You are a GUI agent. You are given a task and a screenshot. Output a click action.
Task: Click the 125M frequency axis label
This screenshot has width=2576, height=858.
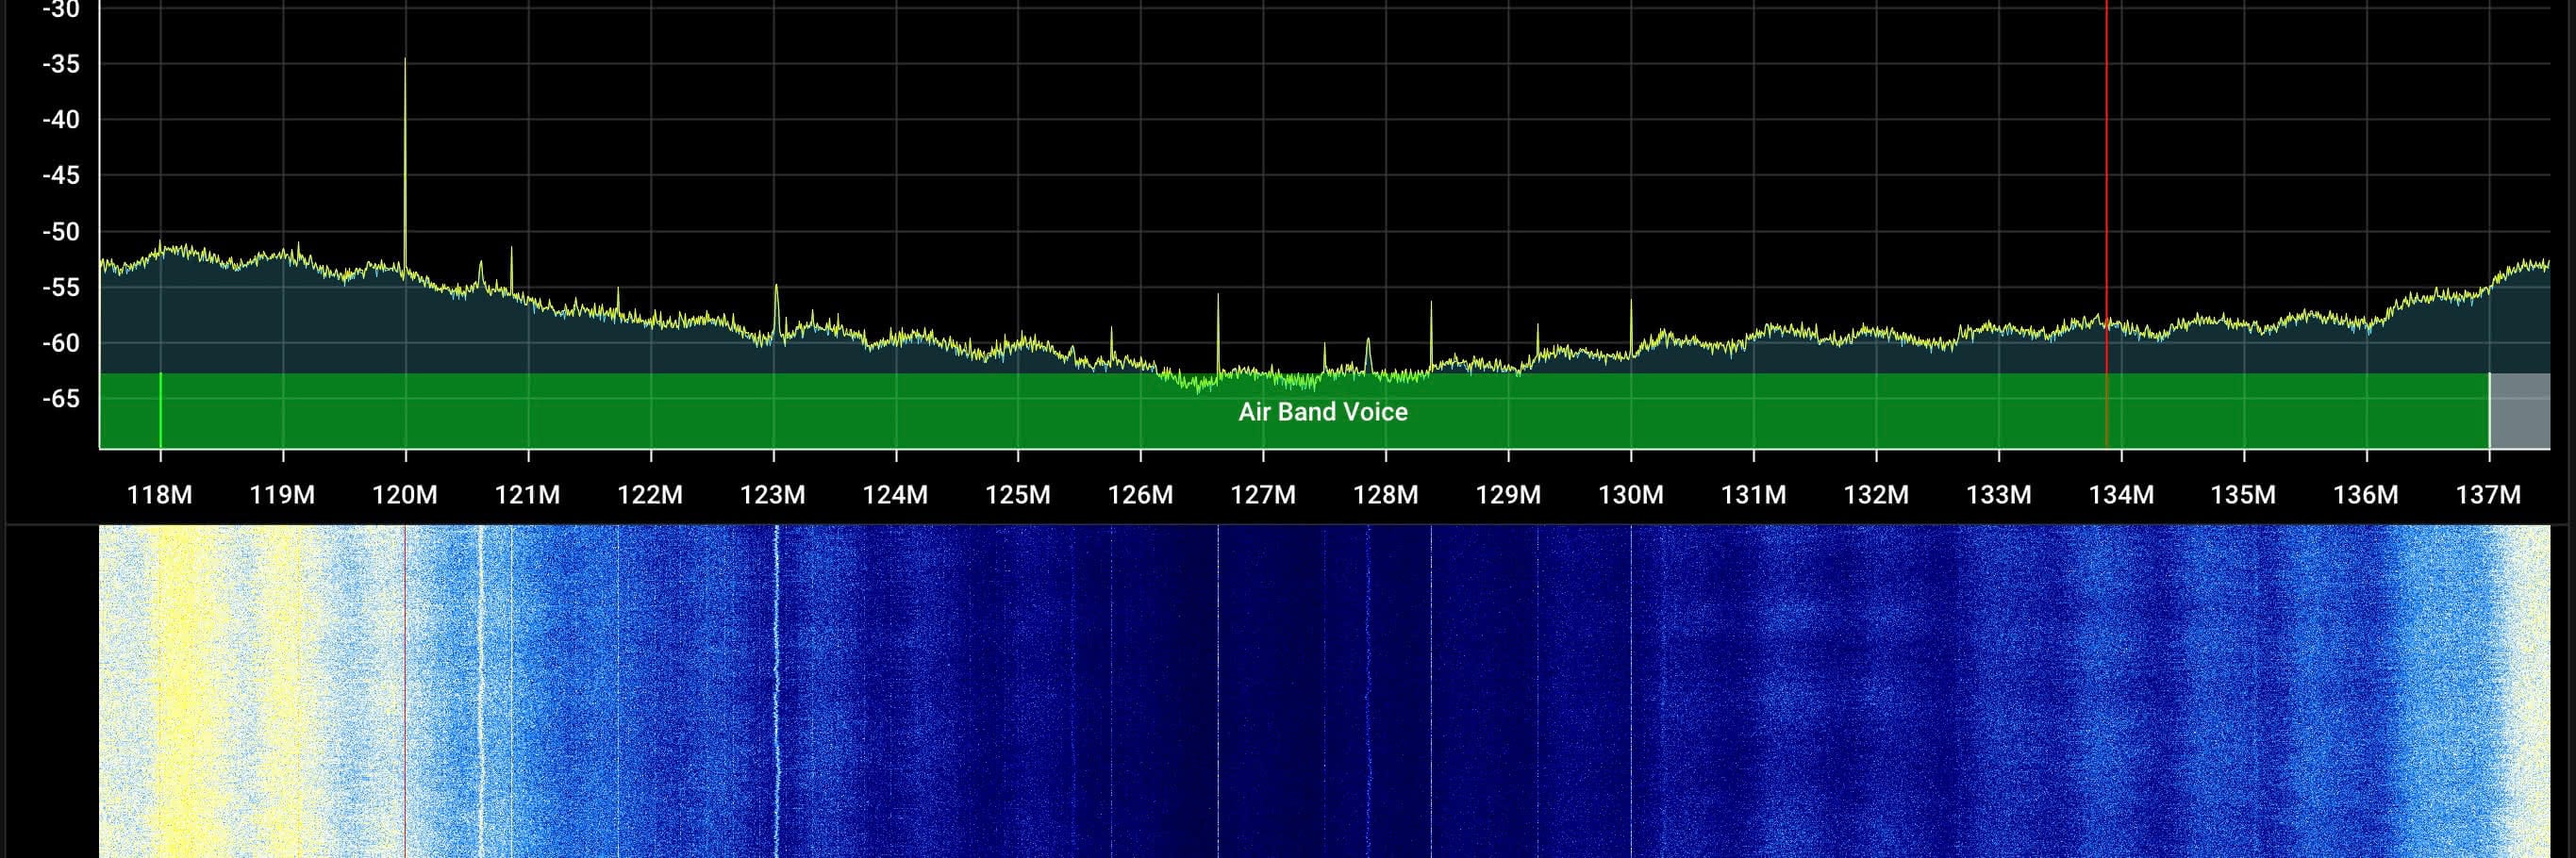pyautogui.click(x=1018, y=495)
